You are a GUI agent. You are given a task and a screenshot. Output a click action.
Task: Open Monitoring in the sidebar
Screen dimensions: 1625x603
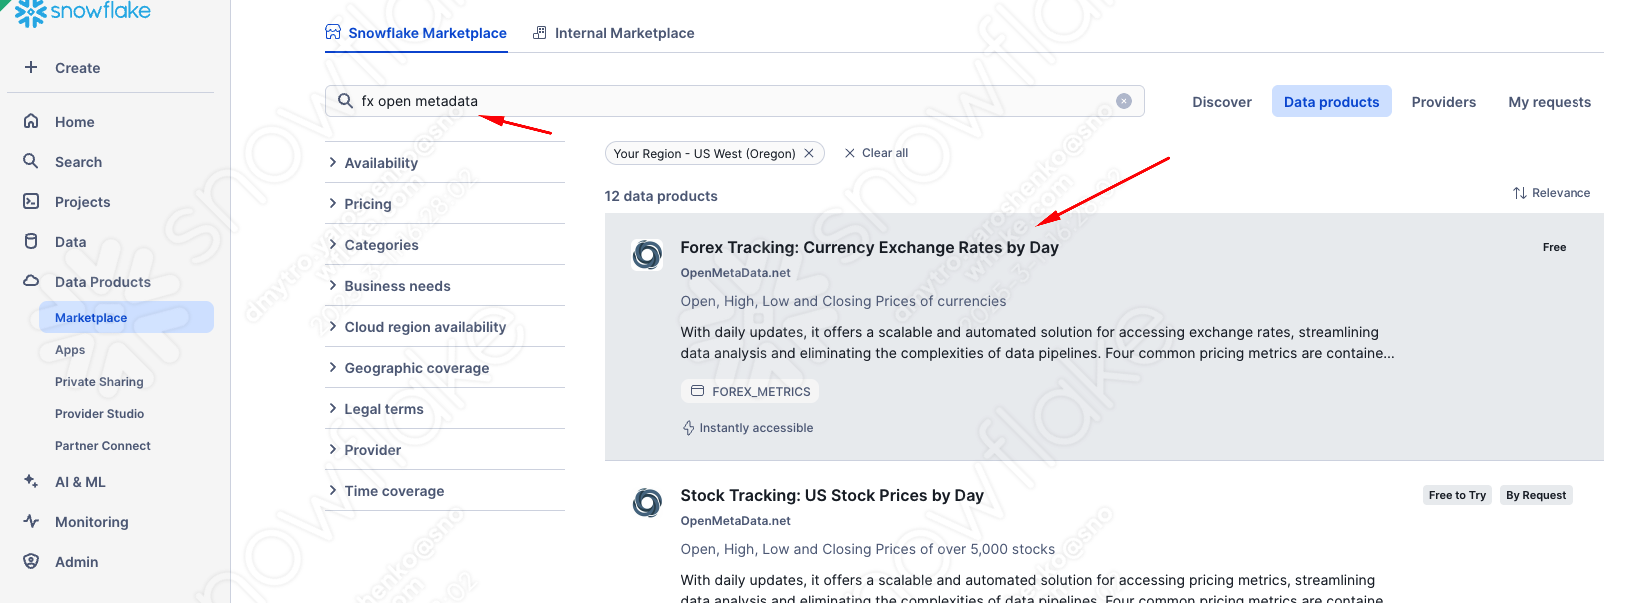pyautogui.click(x=91, y=522)
